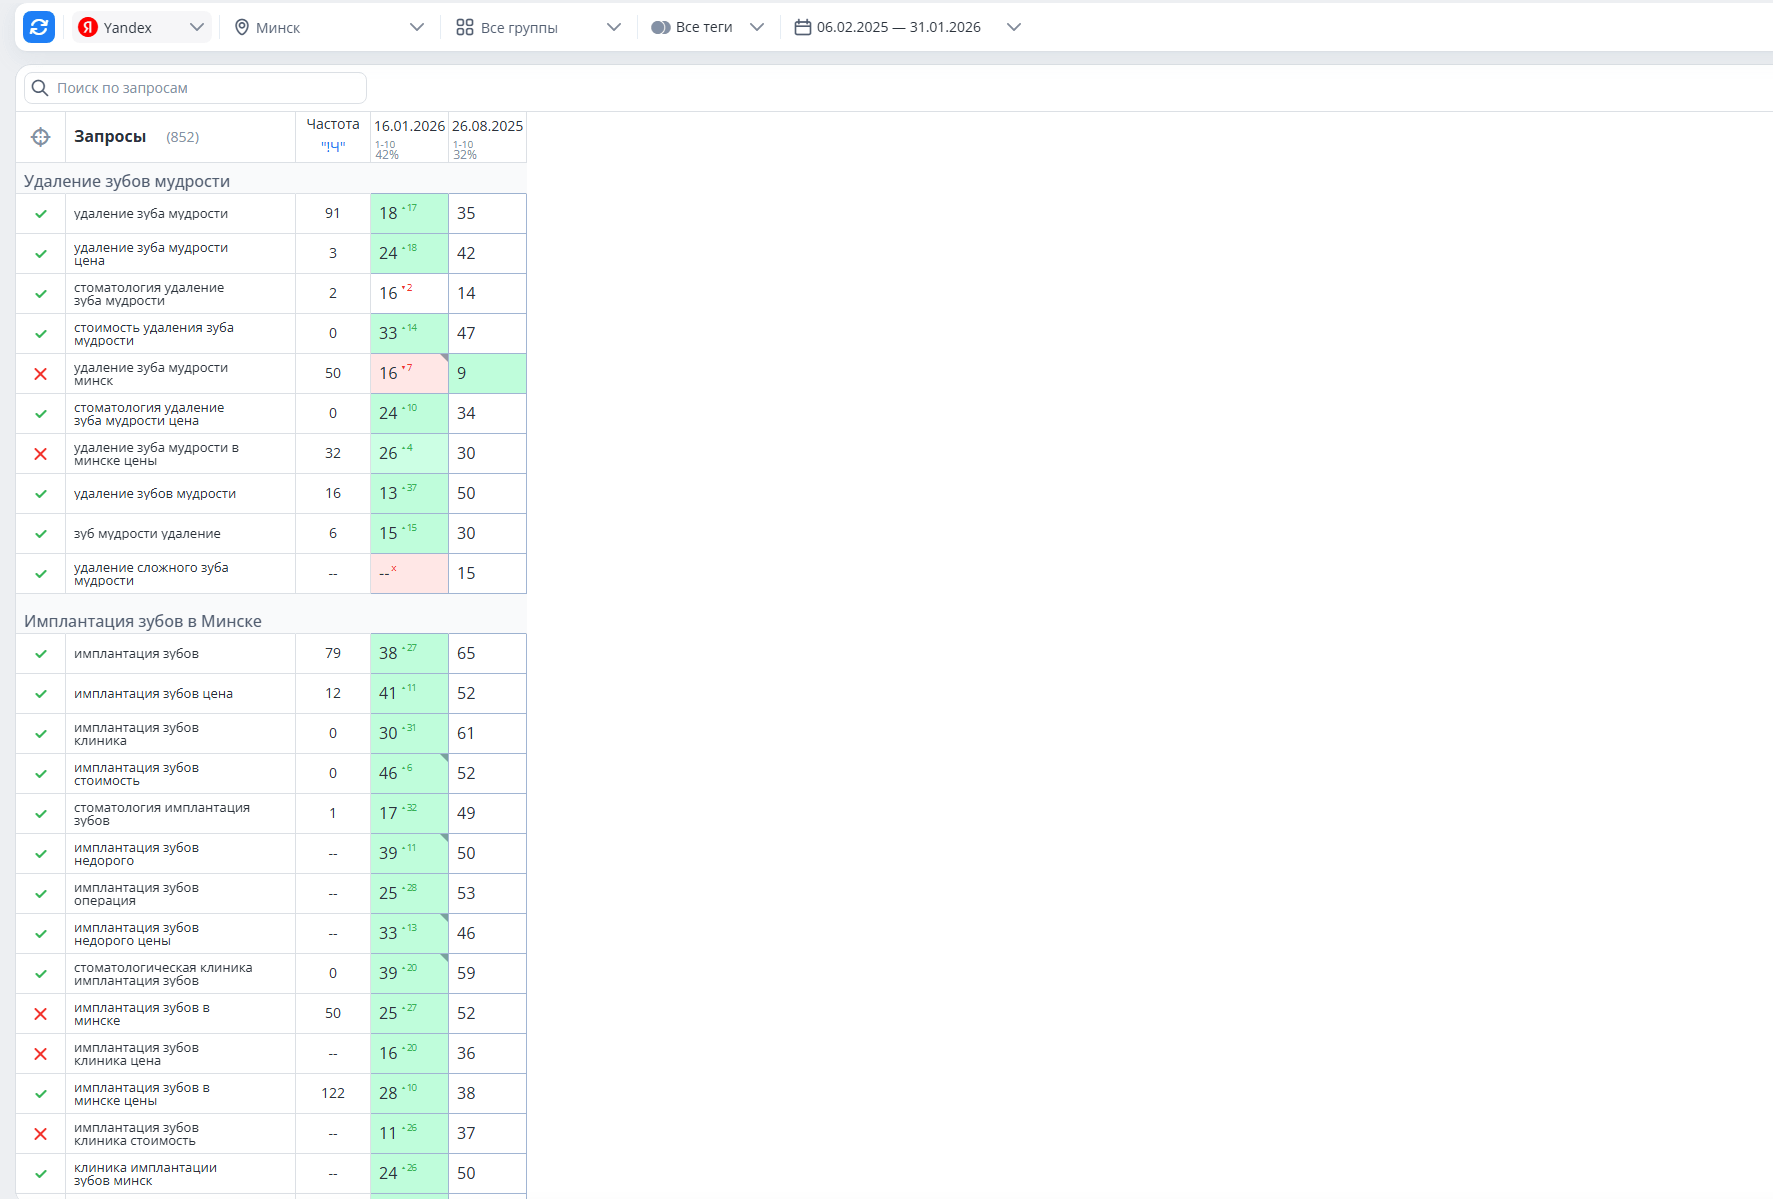Screen dimensions: 1773x1199
Task: Click frequency 79 for имплантация зубов
Action: [333, 654]
